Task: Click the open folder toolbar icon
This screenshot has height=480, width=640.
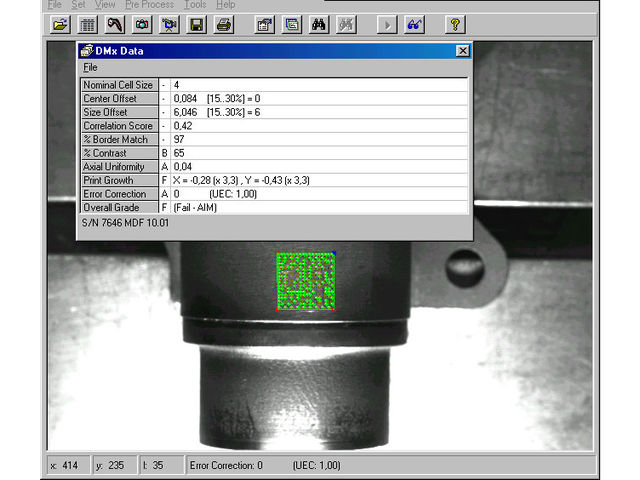Action: (59, 24)
